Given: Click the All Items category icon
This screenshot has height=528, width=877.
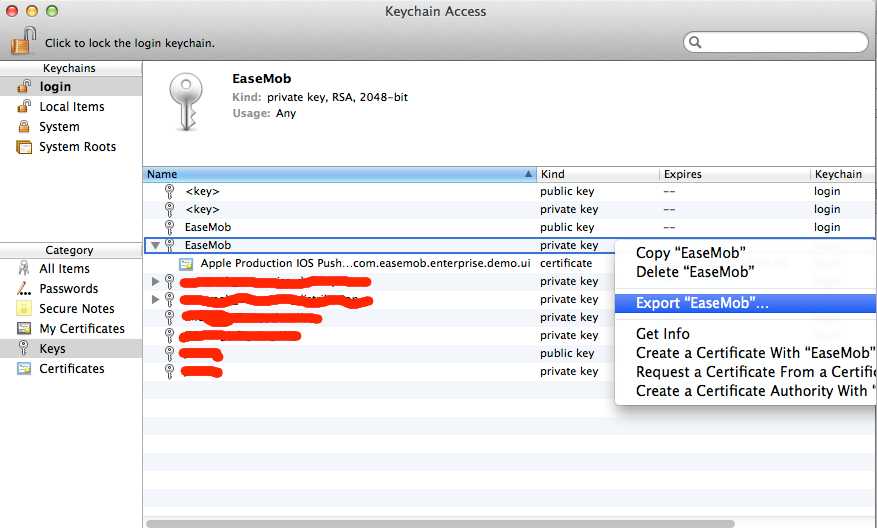Looking at the screenshot, I should [x=23, y=268].
